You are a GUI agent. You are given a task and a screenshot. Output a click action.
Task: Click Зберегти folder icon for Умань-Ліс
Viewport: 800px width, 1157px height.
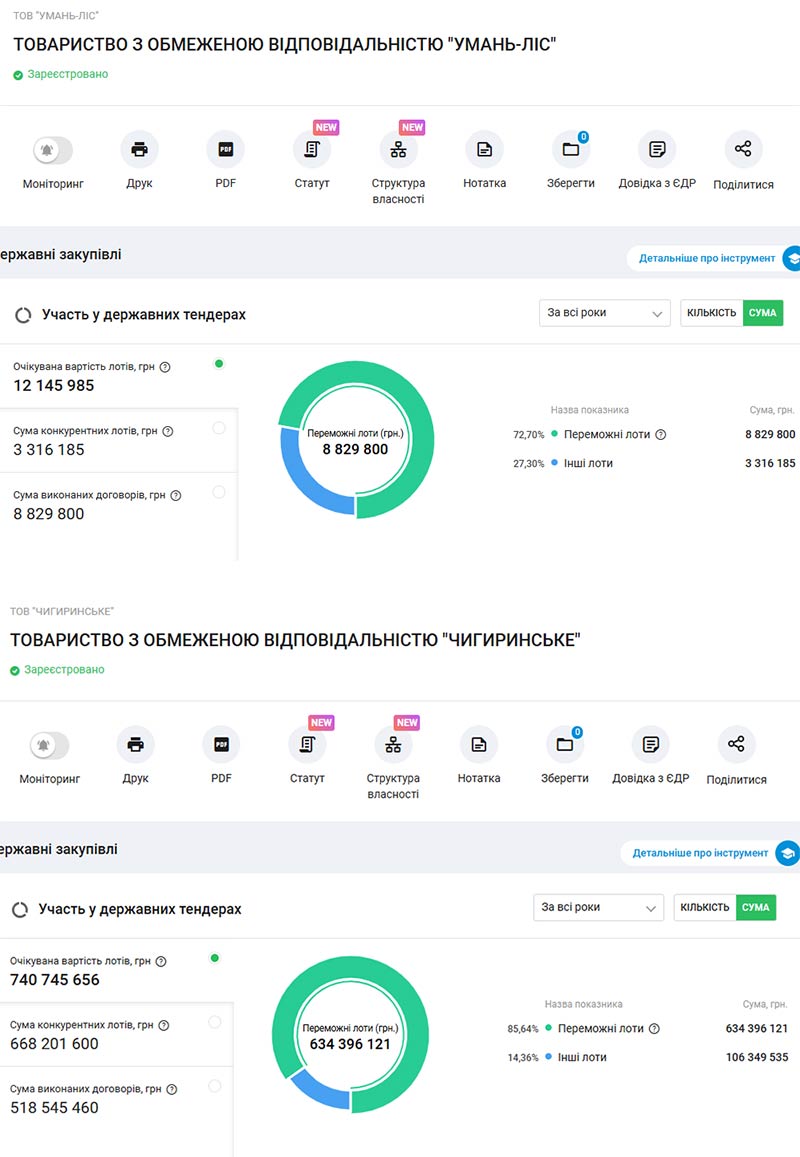tap(570, 150)
